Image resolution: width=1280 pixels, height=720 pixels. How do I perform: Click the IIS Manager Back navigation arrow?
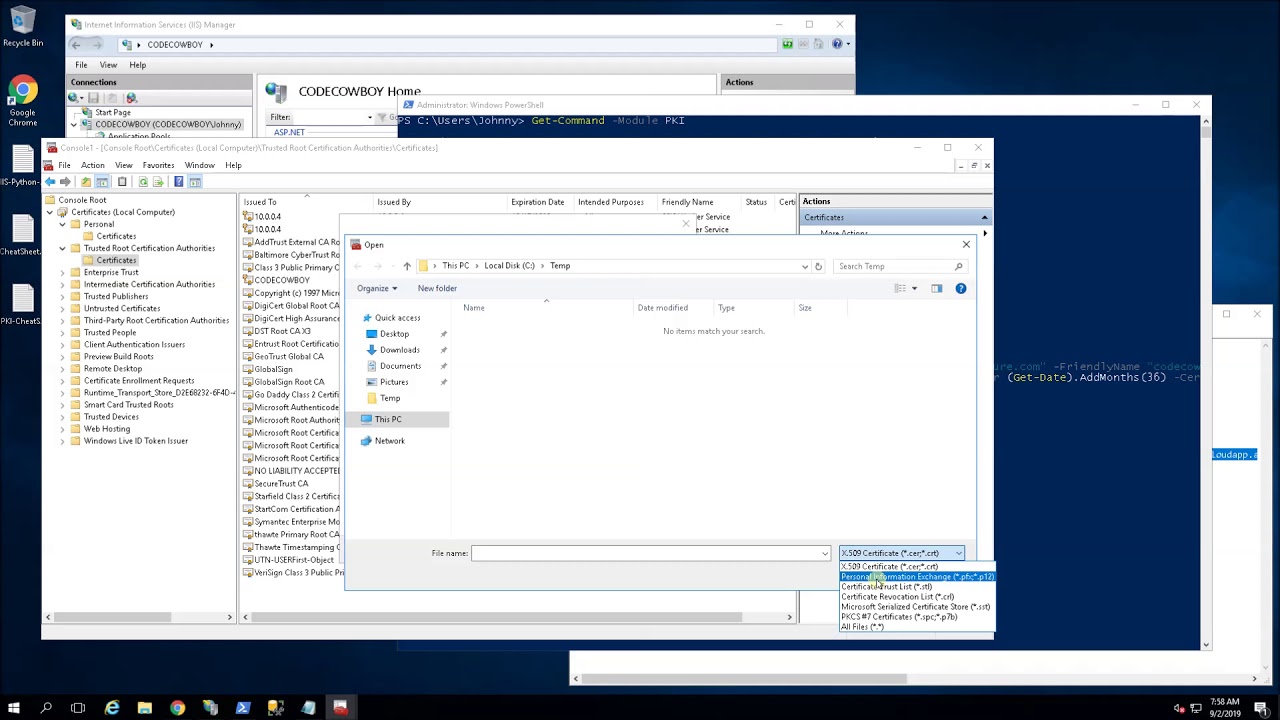click(x=76, y=45)
